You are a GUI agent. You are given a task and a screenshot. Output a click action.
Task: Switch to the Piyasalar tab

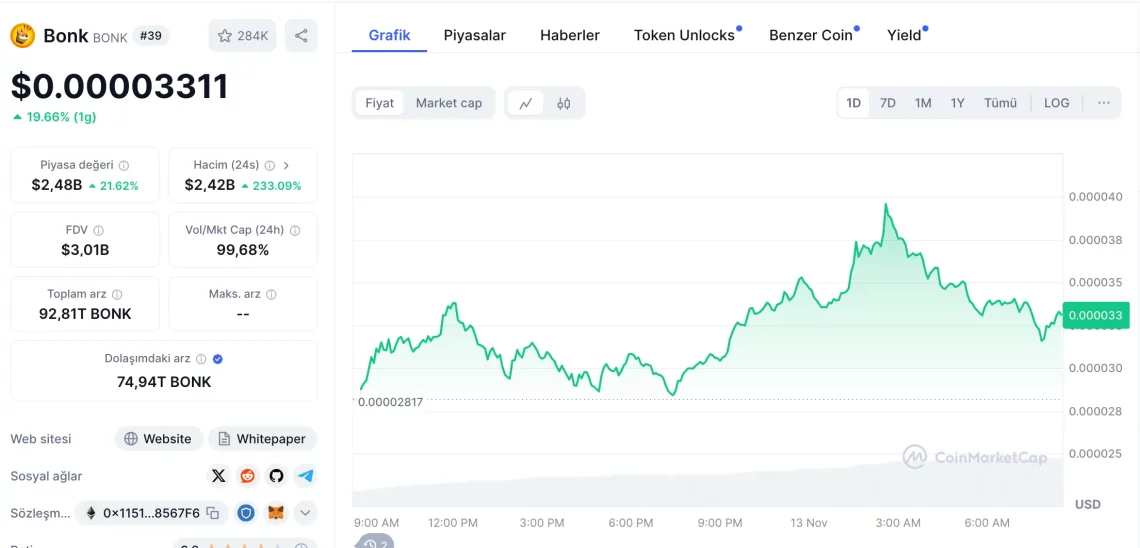(475, 35)
